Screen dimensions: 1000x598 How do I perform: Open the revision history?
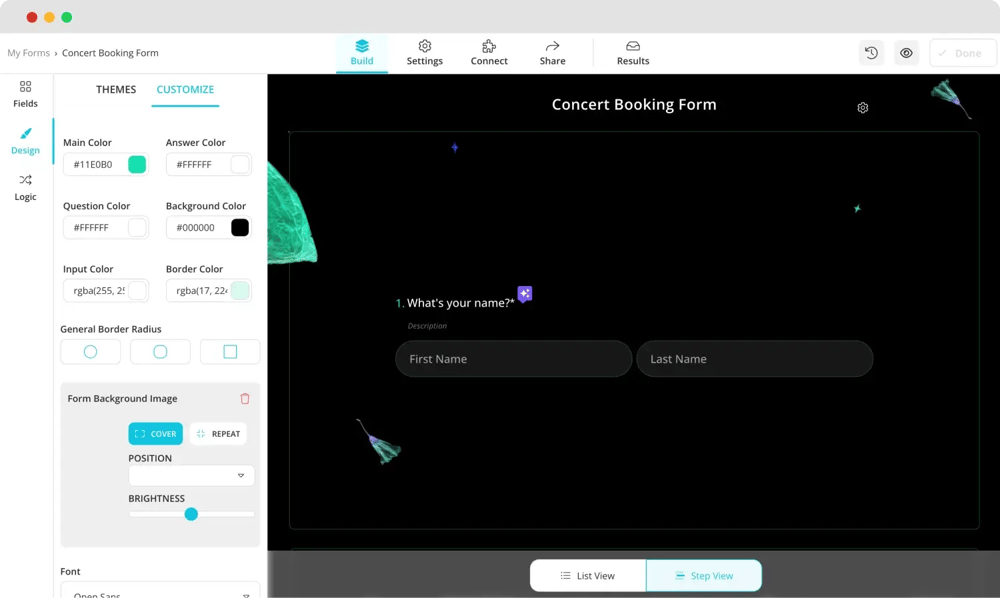(871, 52)
